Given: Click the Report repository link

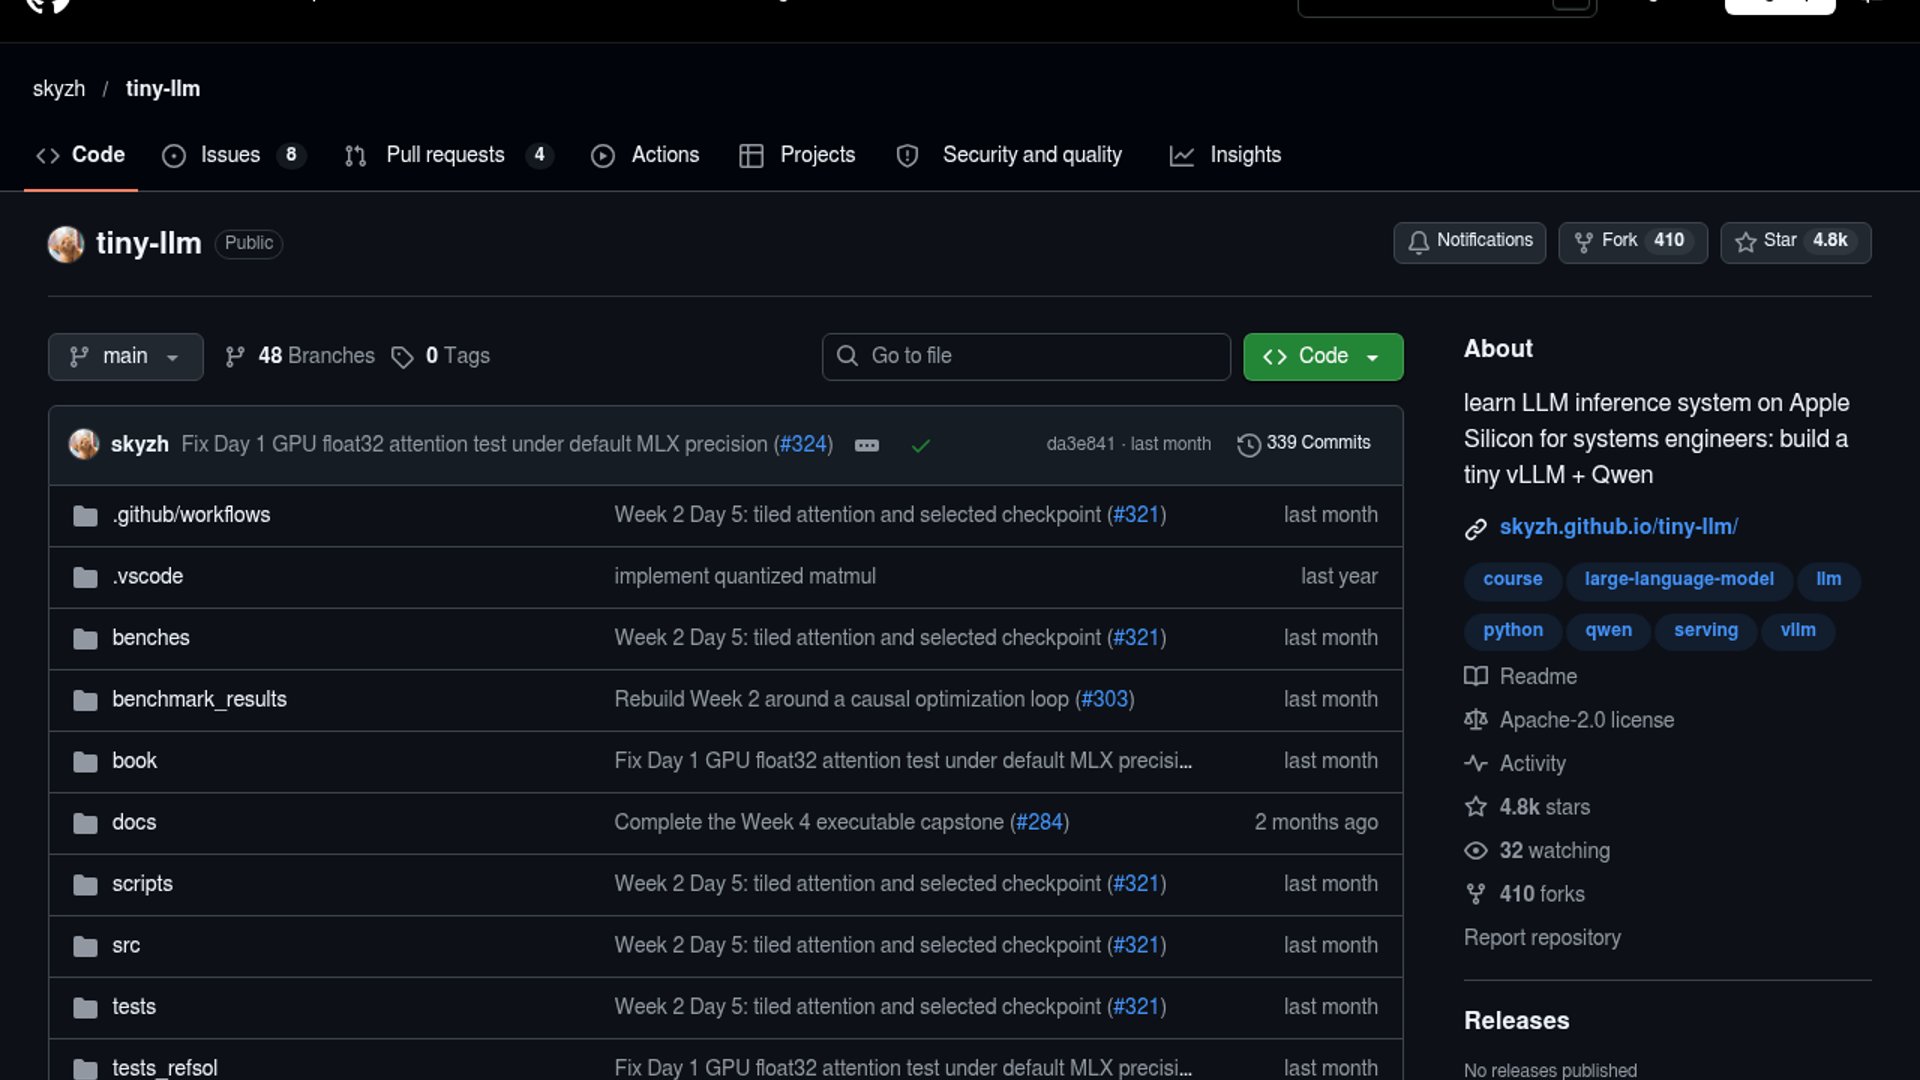Looking at the screenshot, I should click(x=1542, y=938).
